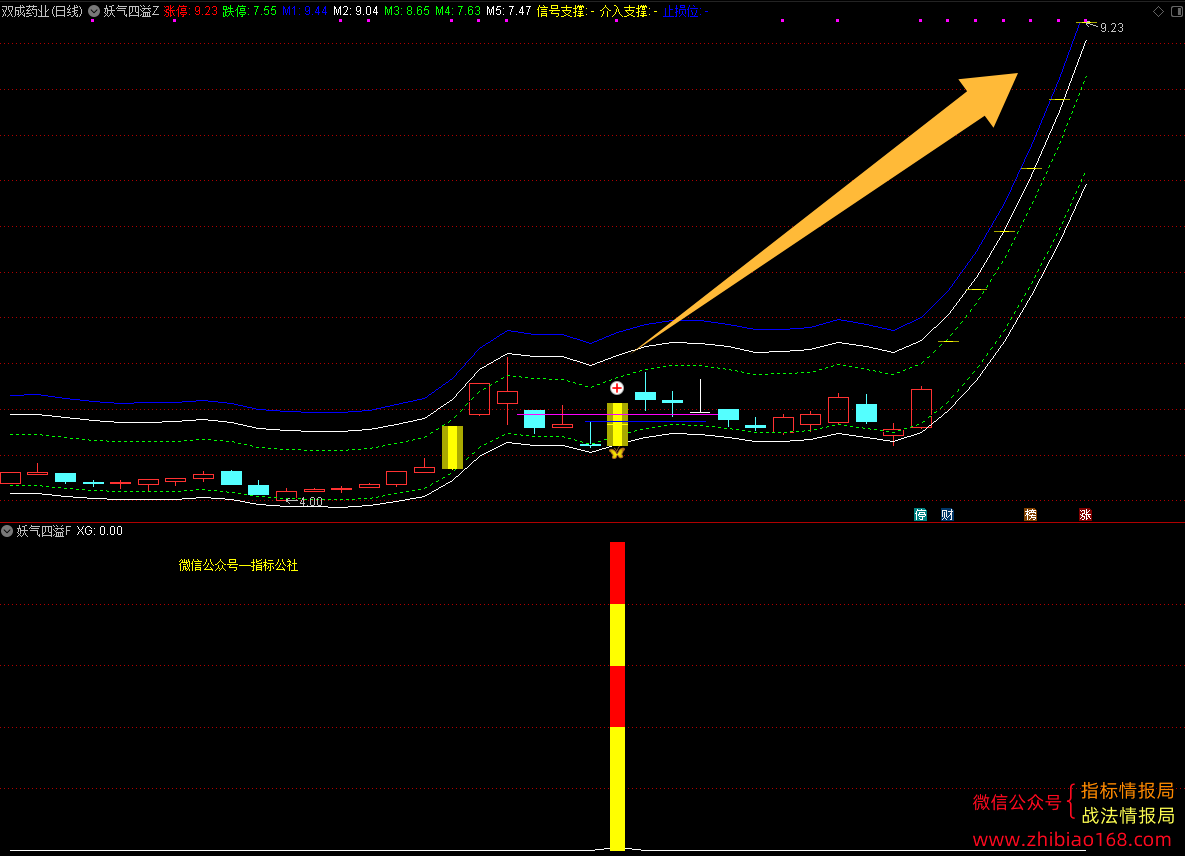Image resolution: width=1185 pixels, height=856 pixels.
Task: Click the yellow text 微信公众号—指标公社
Action: pos(238,565)
